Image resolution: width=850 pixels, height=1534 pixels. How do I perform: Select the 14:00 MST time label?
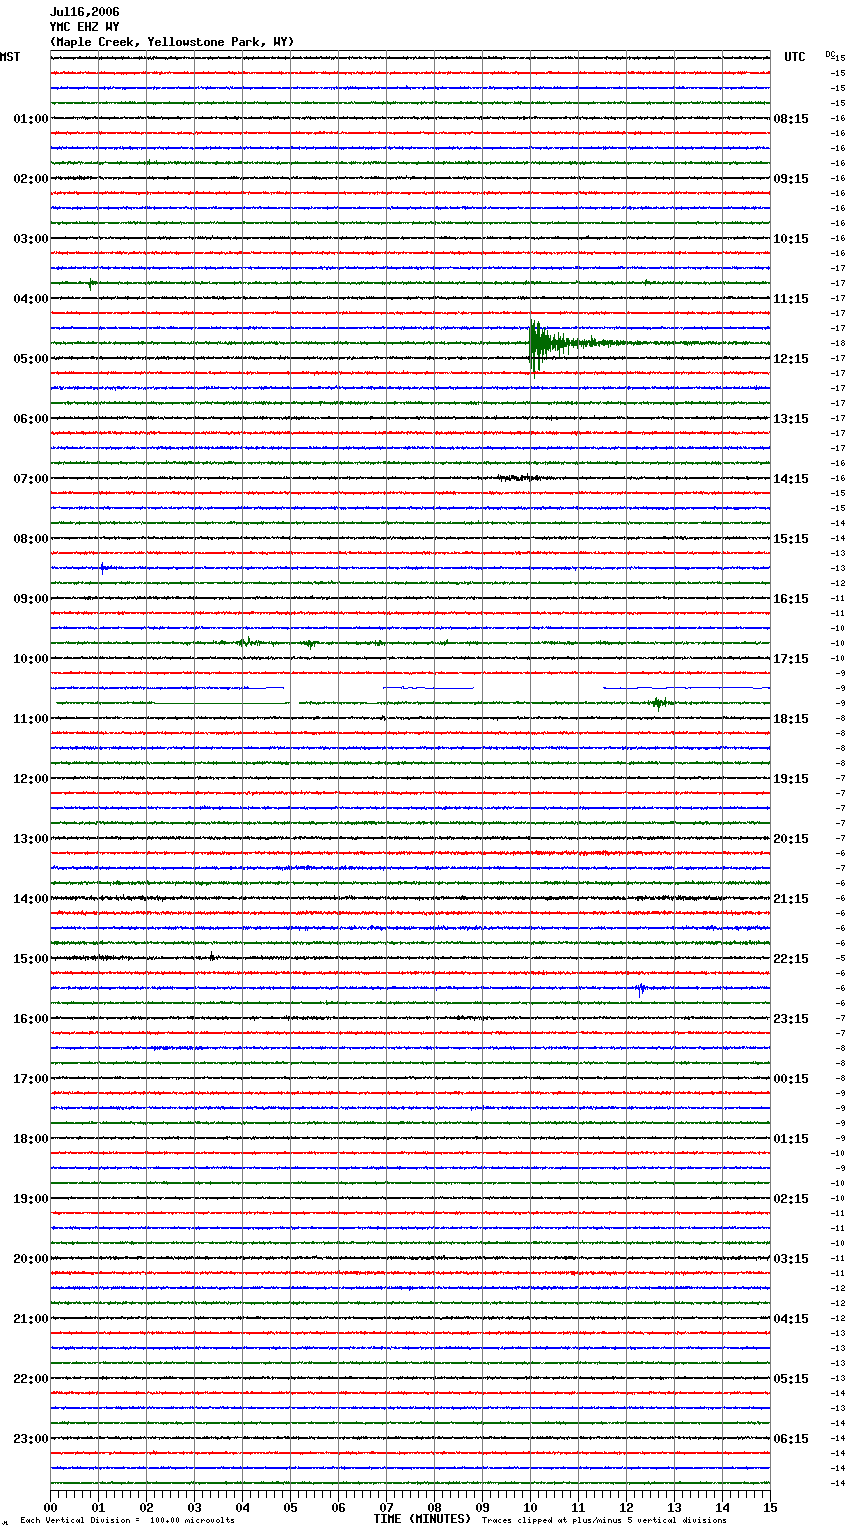click(x=31, y=899)
